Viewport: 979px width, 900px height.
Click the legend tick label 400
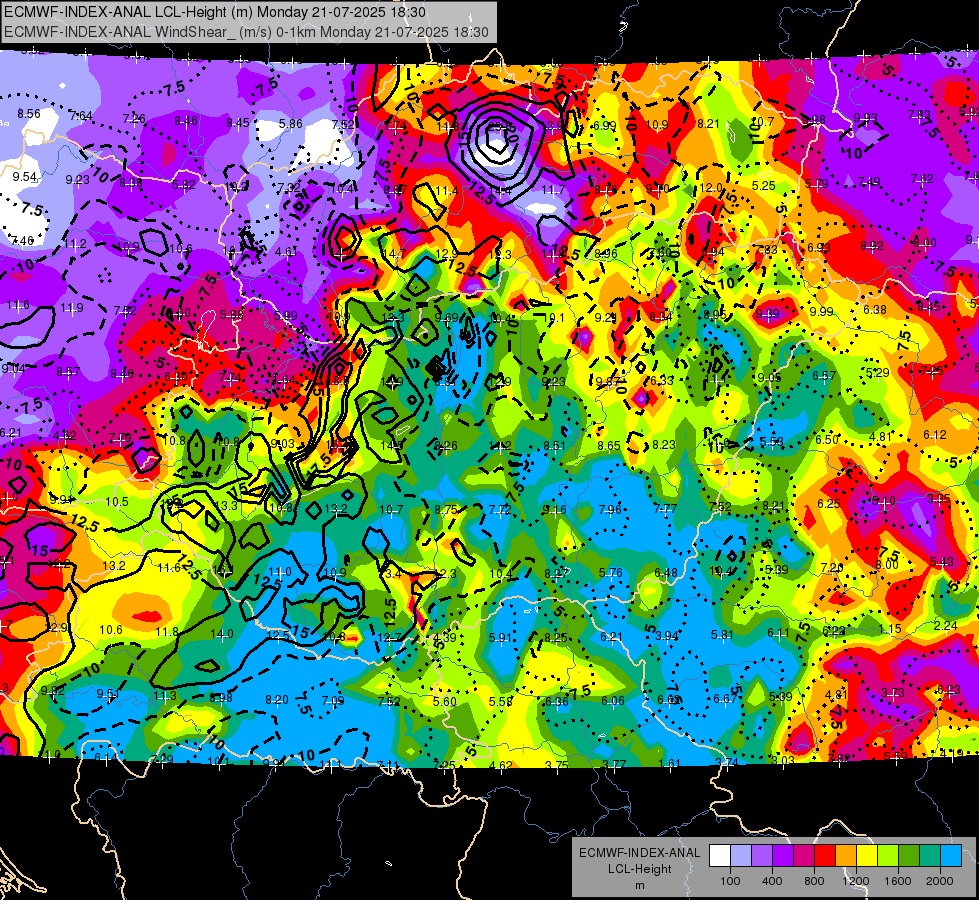772,881
